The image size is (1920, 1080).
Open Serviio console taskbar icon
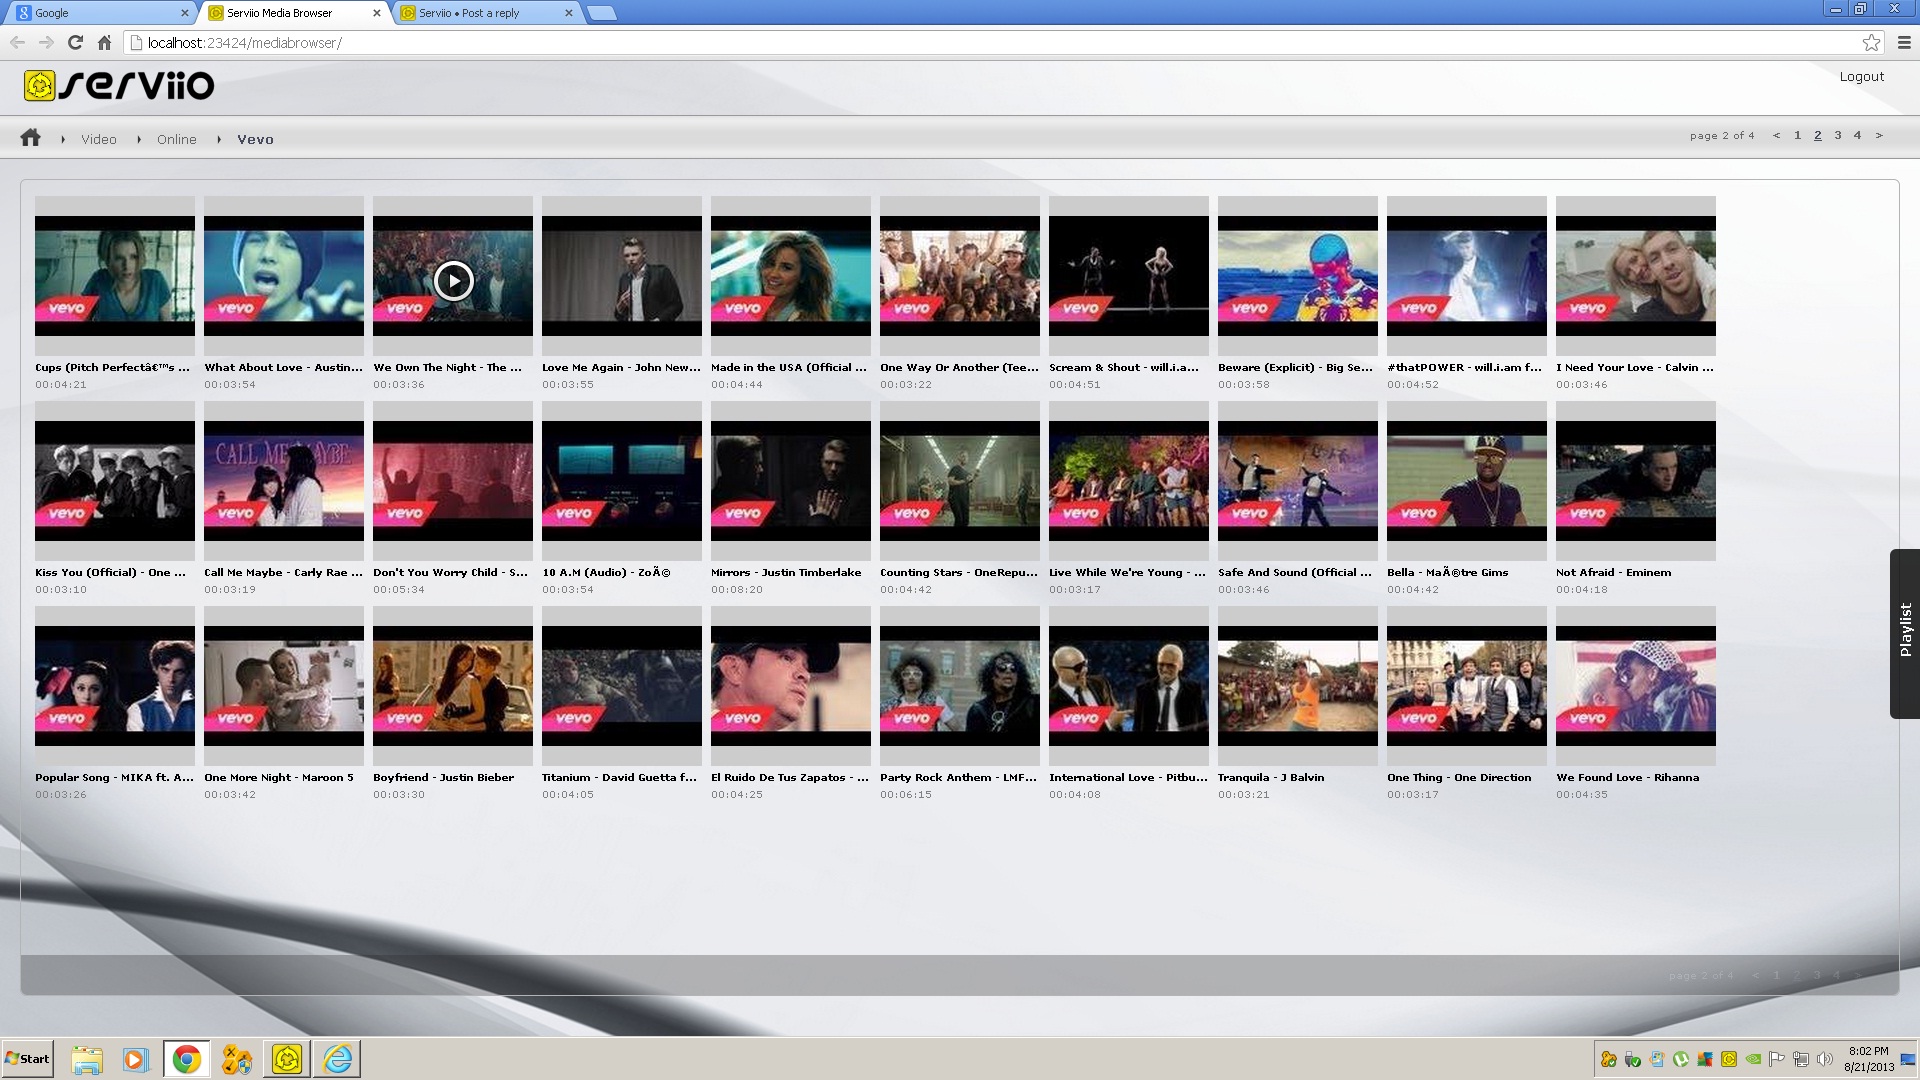click(x=287, y=1059)
